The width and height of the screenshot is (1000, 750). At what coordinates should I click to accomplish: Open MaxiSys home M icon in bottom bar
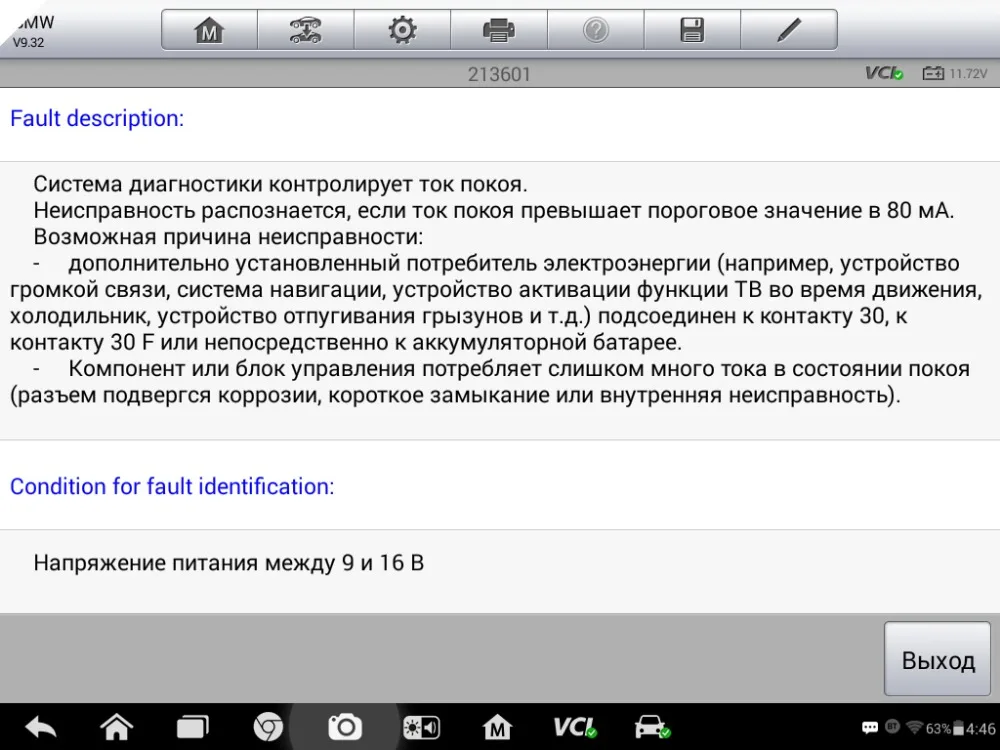[x=497, y=727]
